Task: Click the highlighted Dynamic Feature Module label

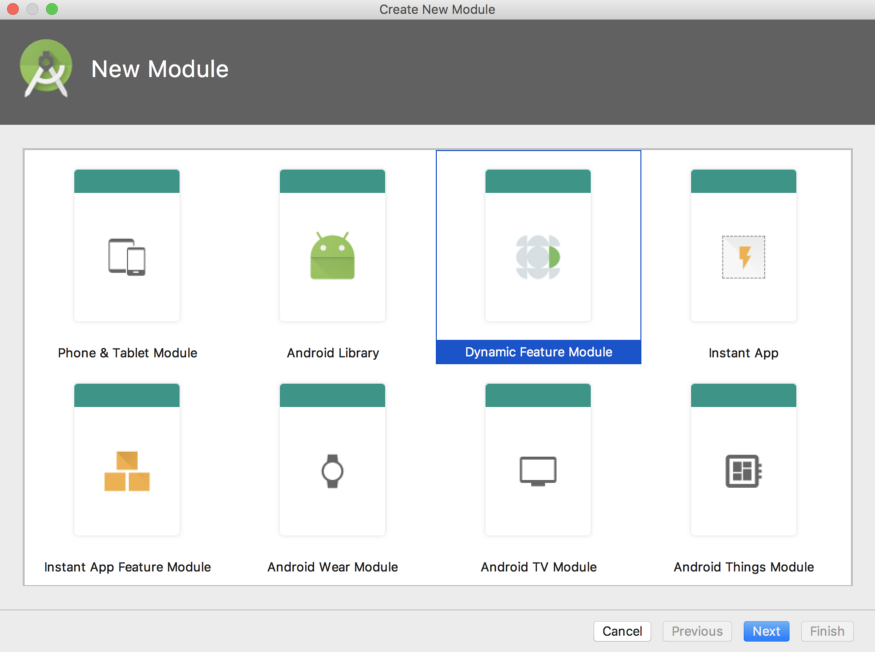Action: coord(538,352)
